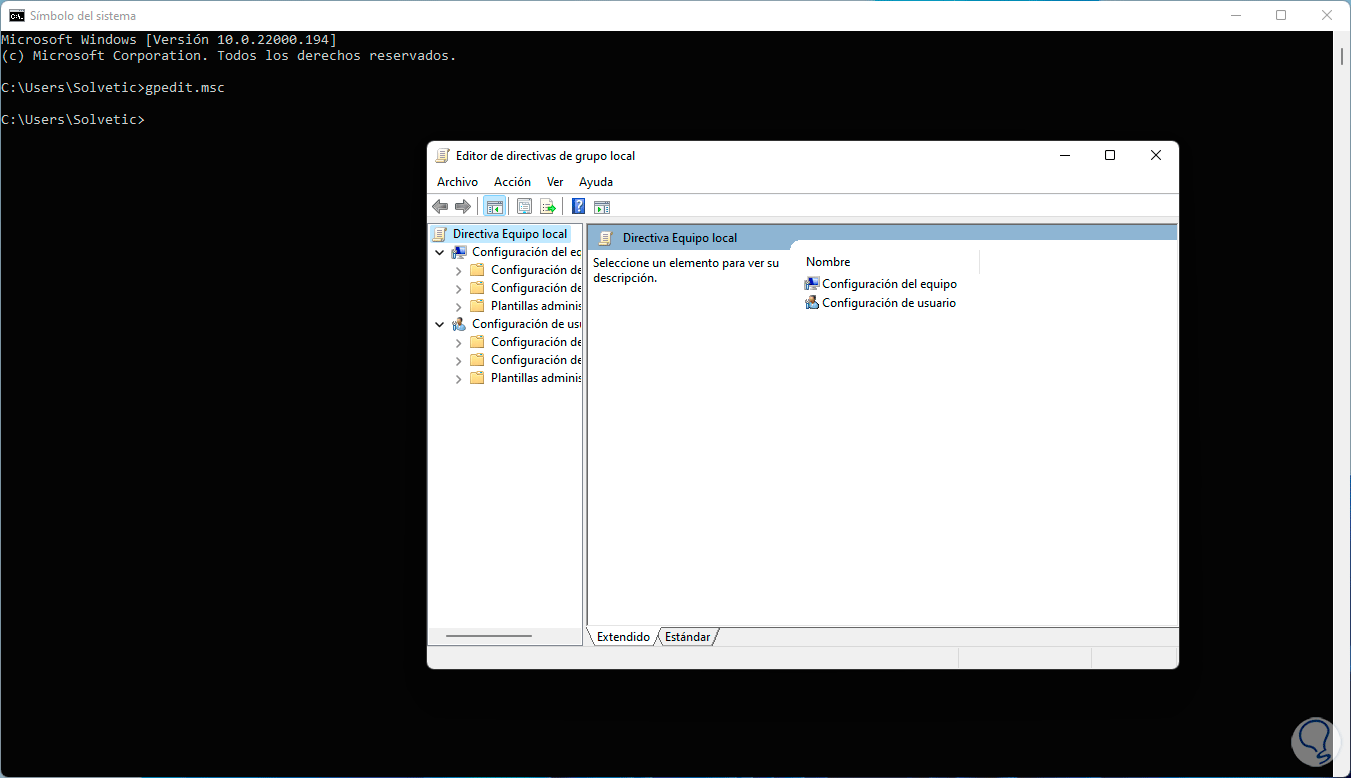The height and width of the screenshot is (778, 1351).
Task: Select Plantillas folder under Configuración del equipo
Action: tap(536, 306)
